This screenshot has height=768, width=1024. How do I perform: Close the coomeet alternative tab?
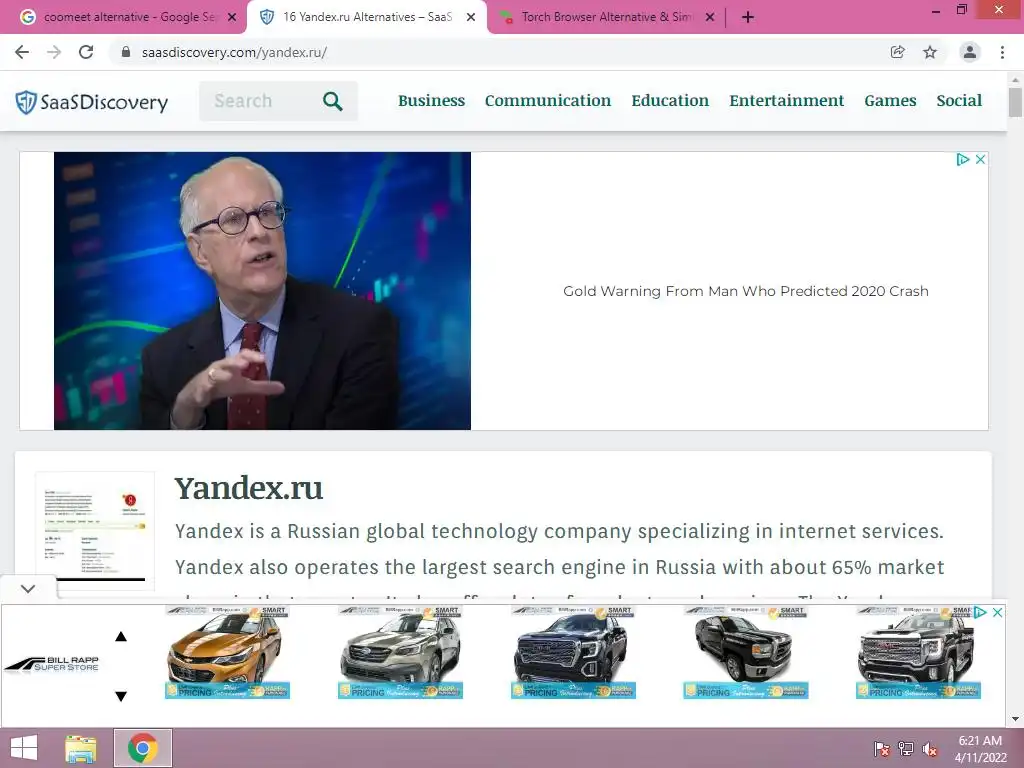point(232,17)
